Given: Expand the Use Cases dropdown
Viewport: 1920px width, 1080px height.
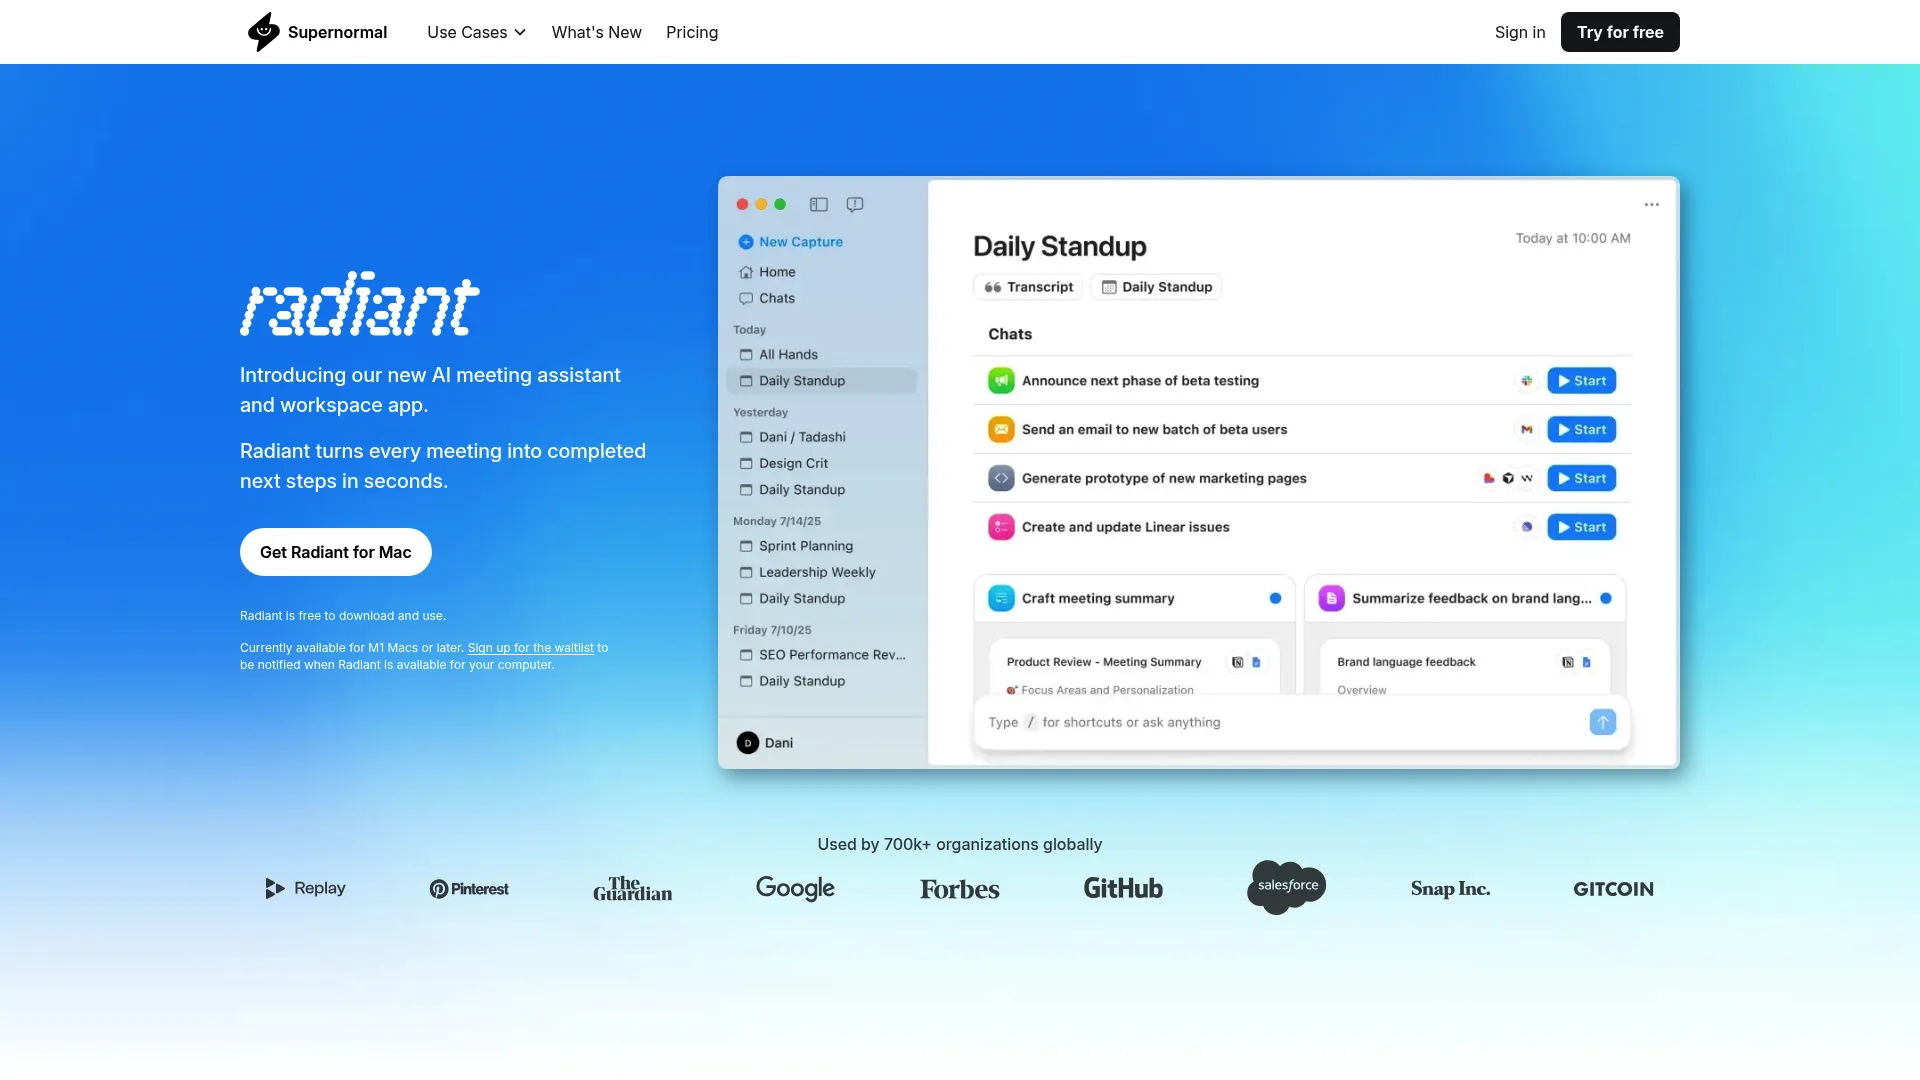Looking at the screenshot, I should [476, 32].
